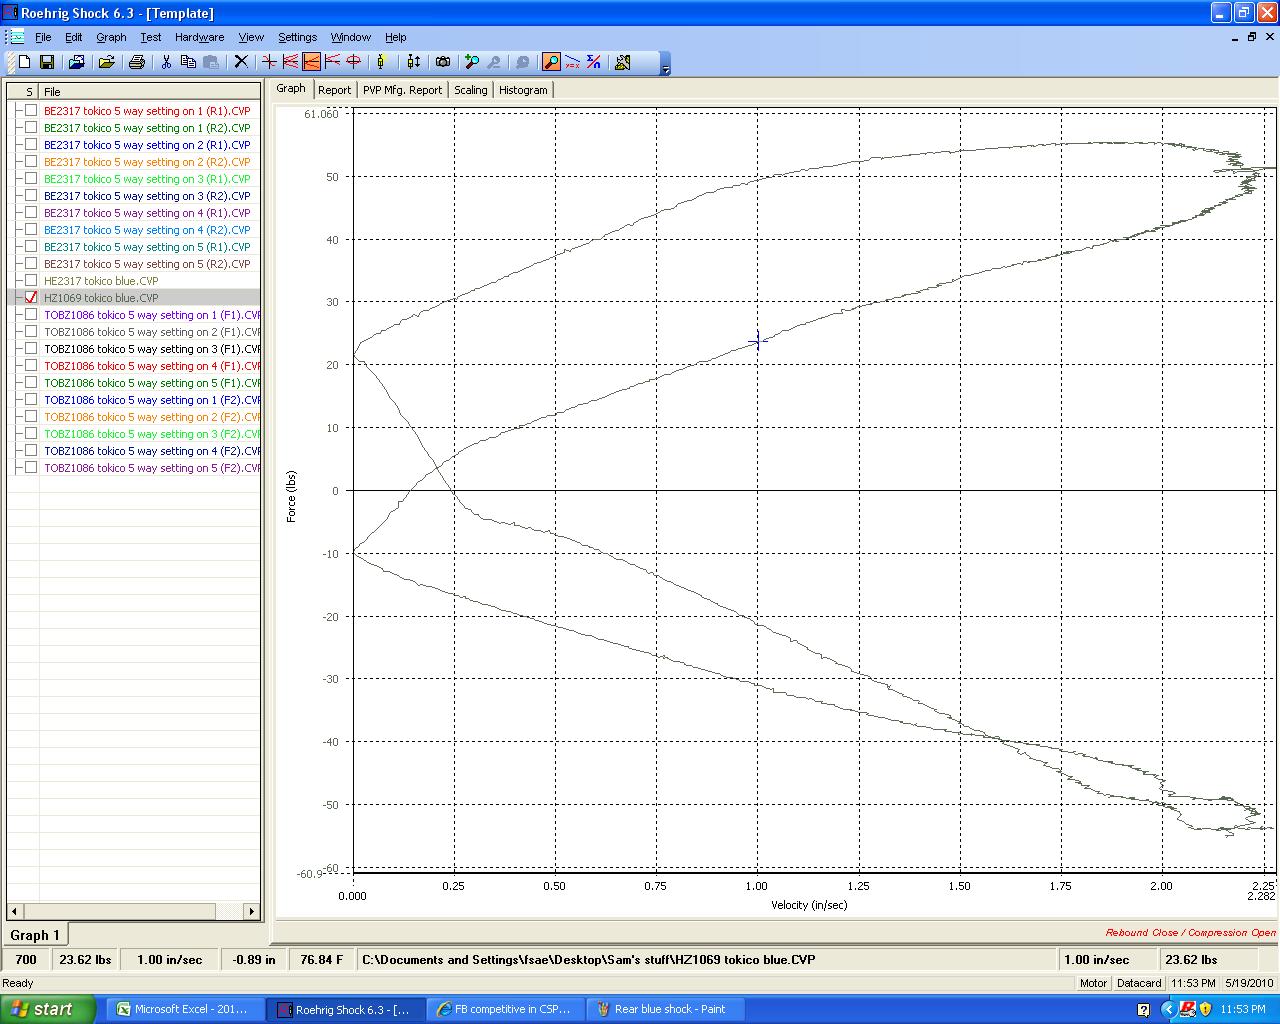The image size is (1280, 1024).
Task: Switch to the Histogram tab
Action: (523, 90)
